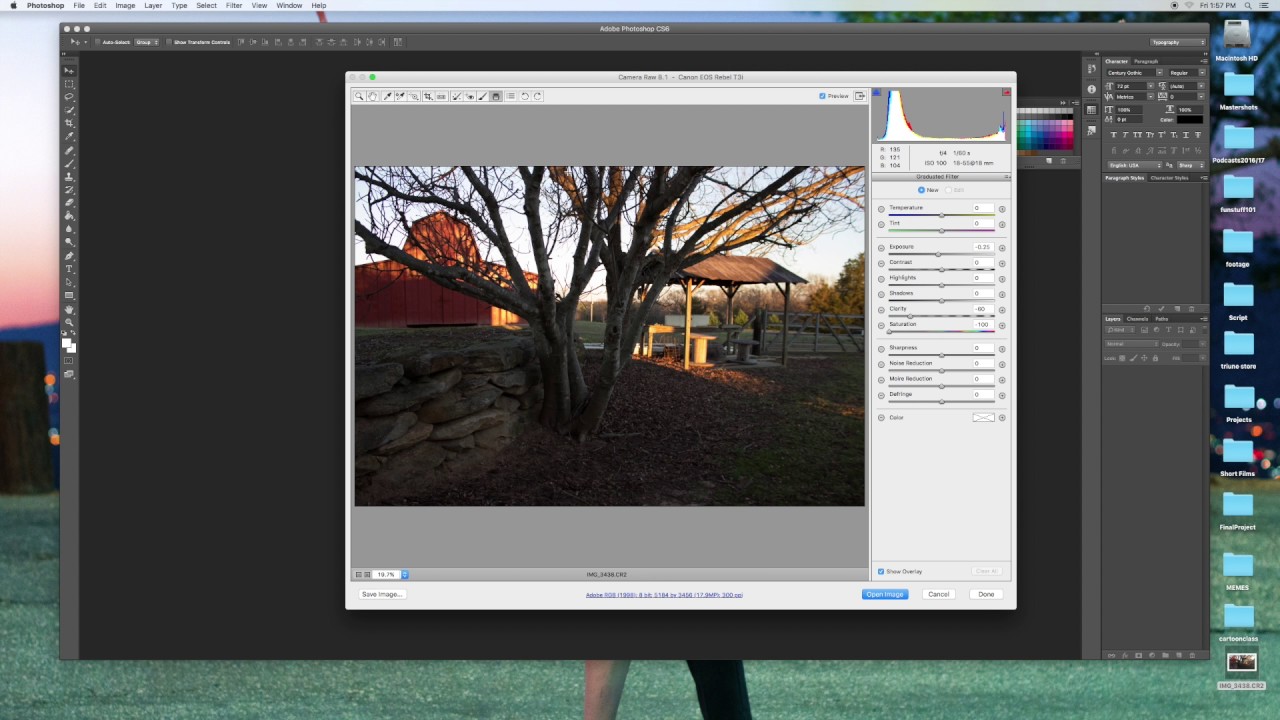This screenshot has width=1280, height=720.
Task: Select the IMG_3438.CR2 file on desktop
Action: point(1241,670)
